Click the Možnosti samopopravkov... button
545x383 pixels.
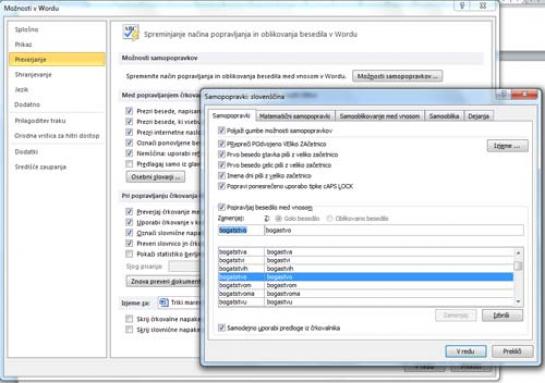397,76
